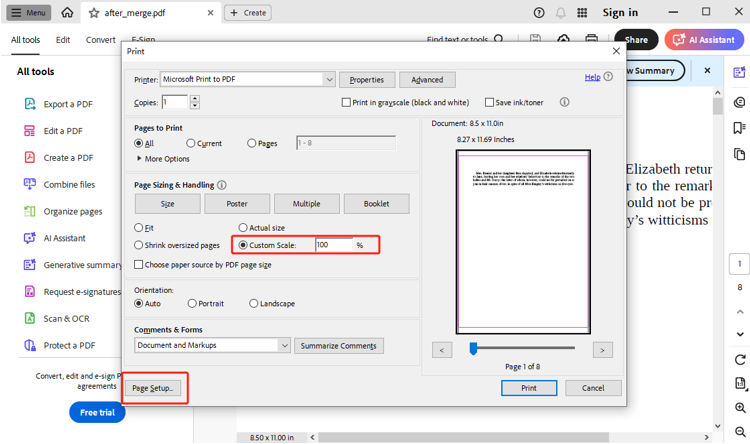Switch to the Edit tab
This screenshot has width=750, height=444.
(63, 40)
